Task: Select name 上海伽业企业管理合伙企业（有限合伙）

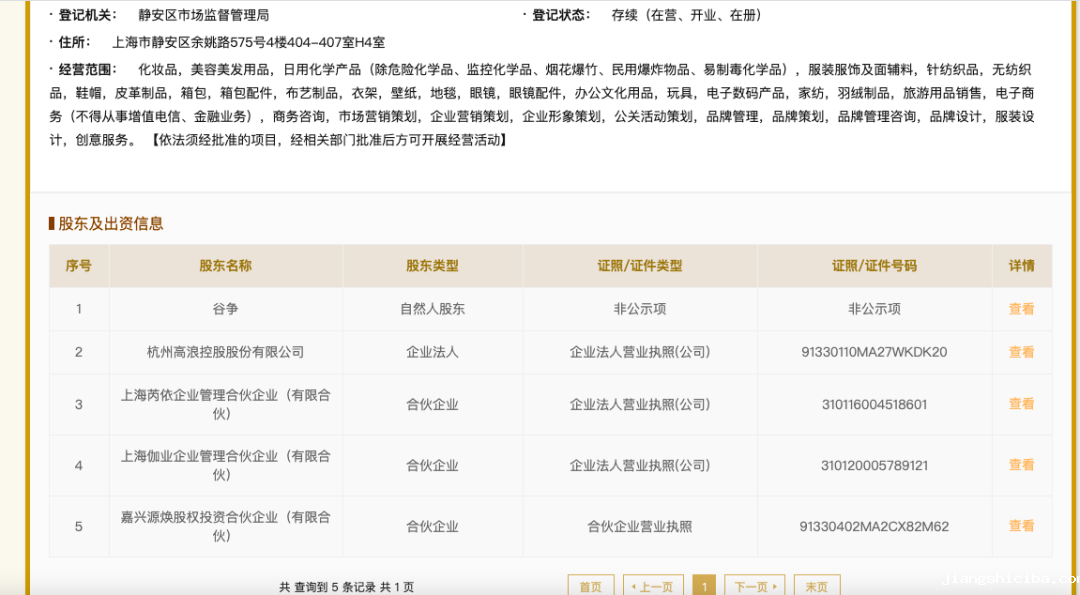Action: tap(226, 465)
